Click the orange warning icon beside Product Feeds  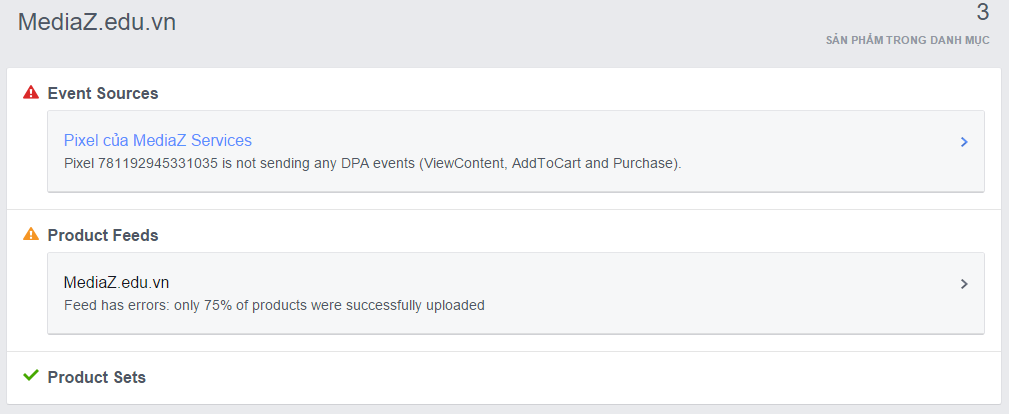(30, 235)
